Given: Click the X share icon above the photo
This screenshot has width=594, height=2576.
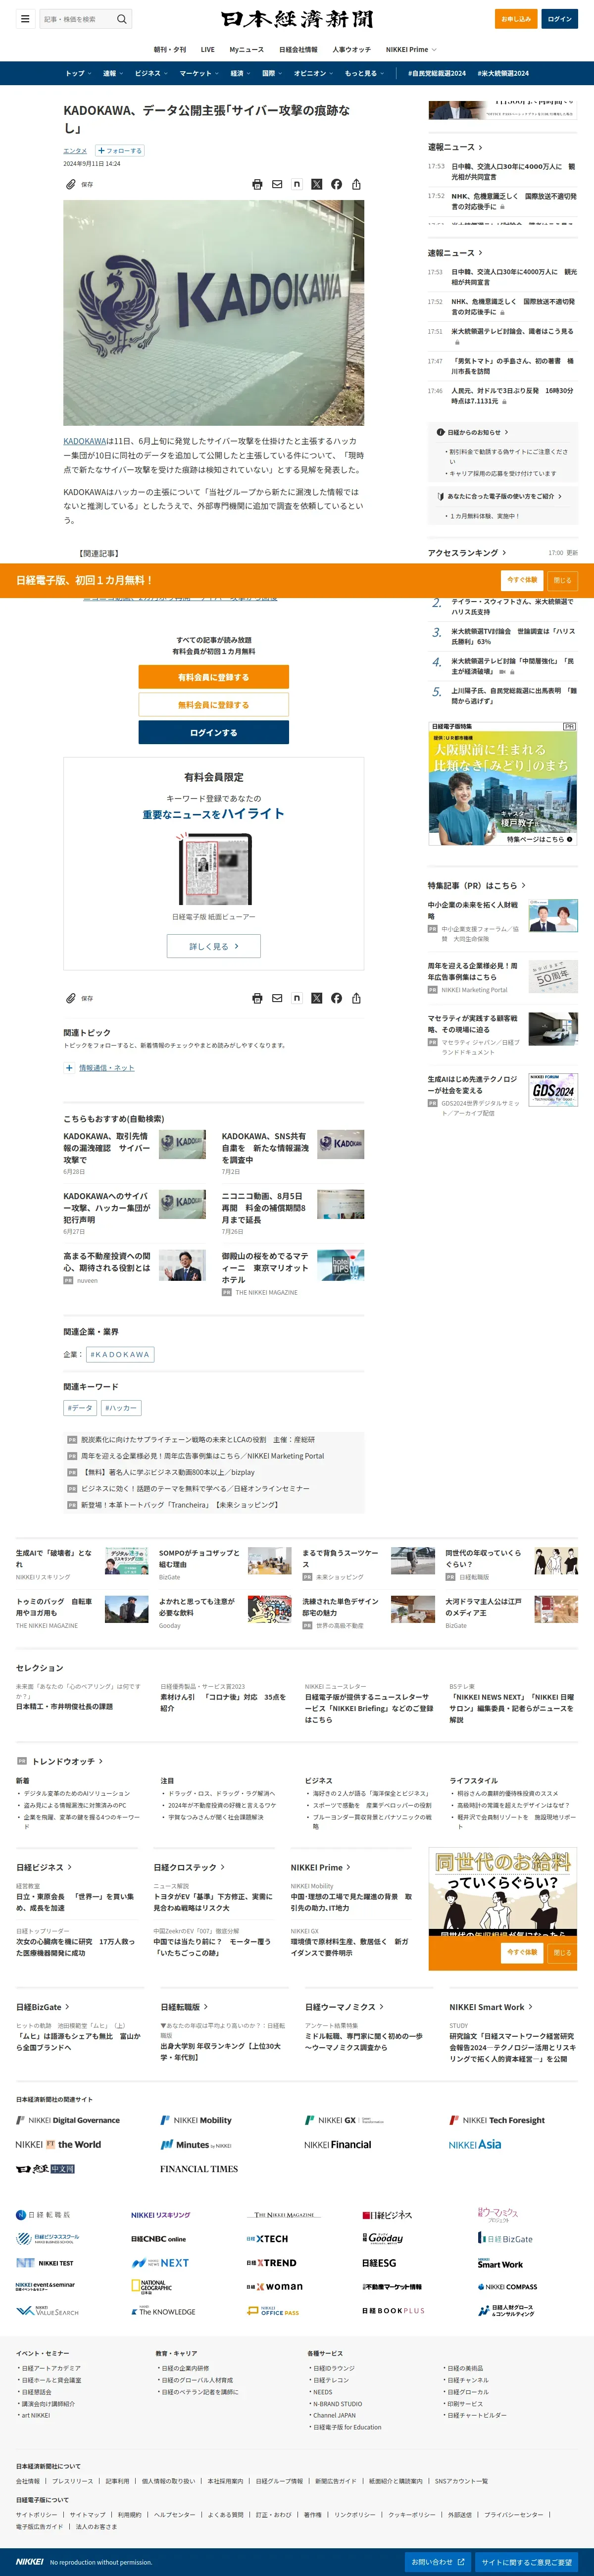Looking at the screenshot, I should coord(316,184).
